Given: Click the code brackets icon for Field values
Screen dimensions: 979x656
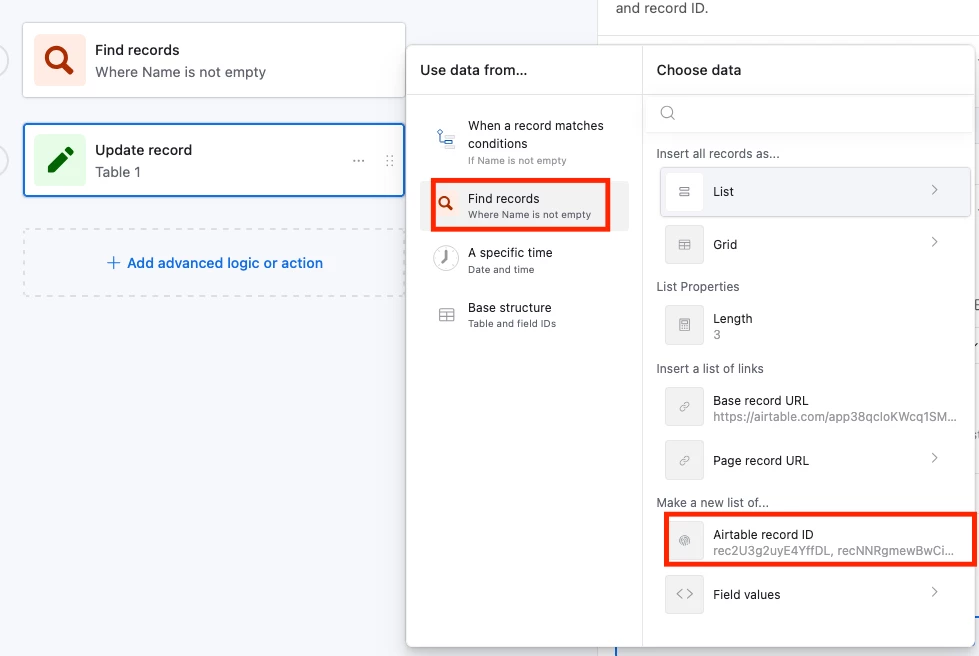Looking at the screenshot, I should [684, 594].
